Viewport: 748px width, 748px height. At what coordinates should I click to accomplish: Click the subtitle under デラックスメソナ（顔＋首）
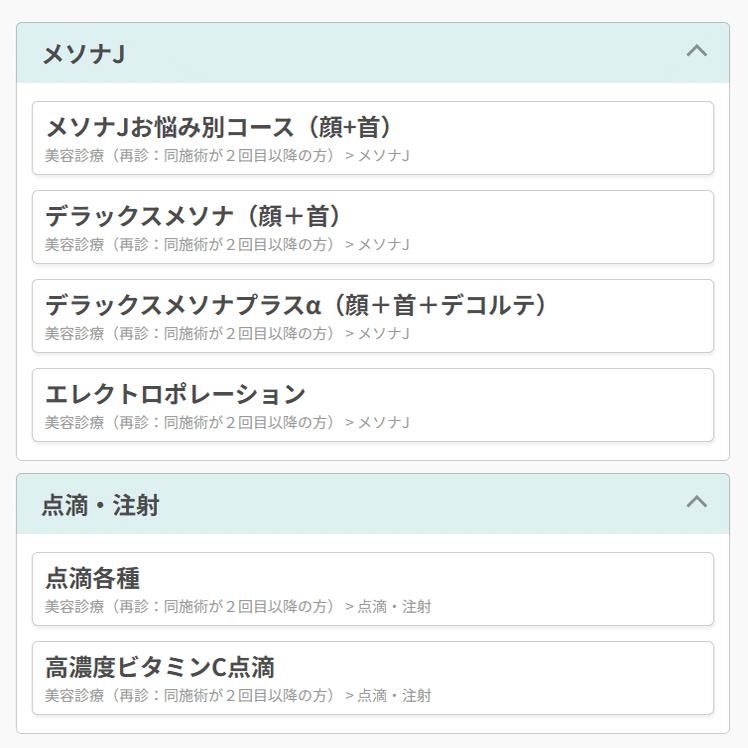pyautogui.click(x=190, y=245)
